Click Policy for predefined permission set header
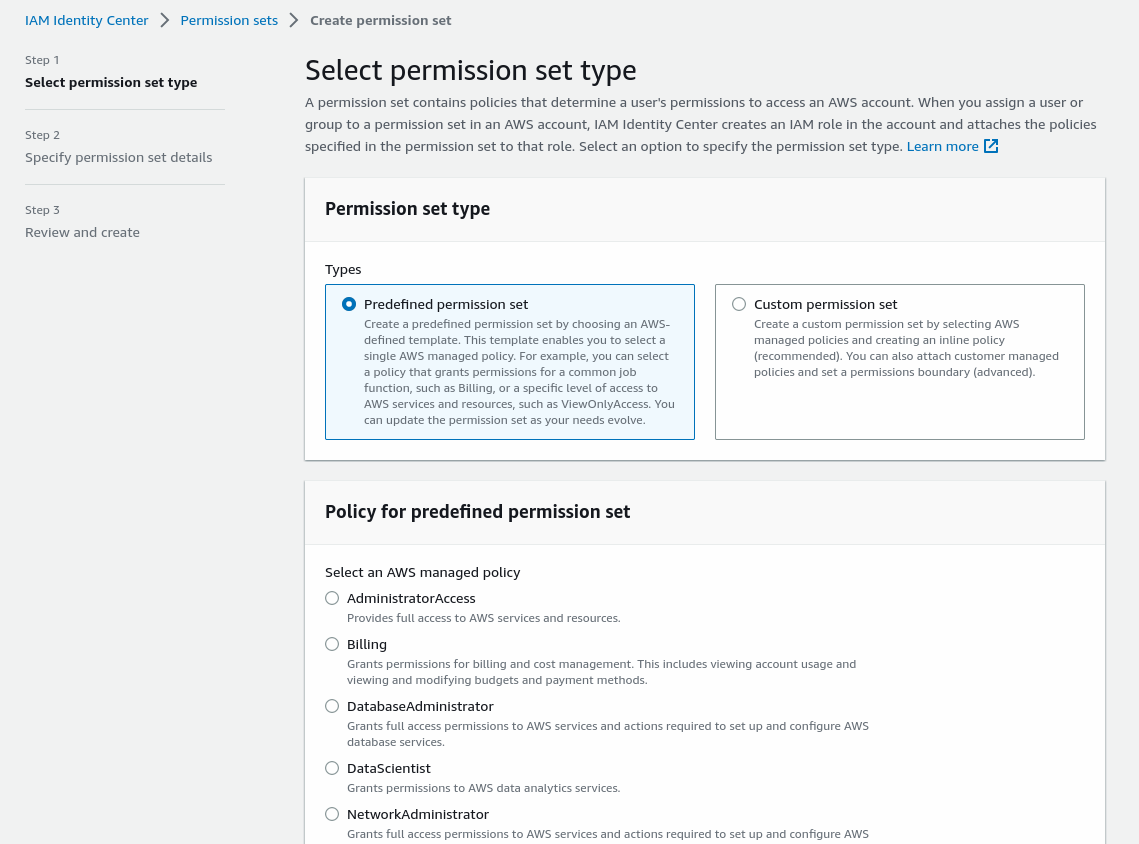 (x=477, y=512)
